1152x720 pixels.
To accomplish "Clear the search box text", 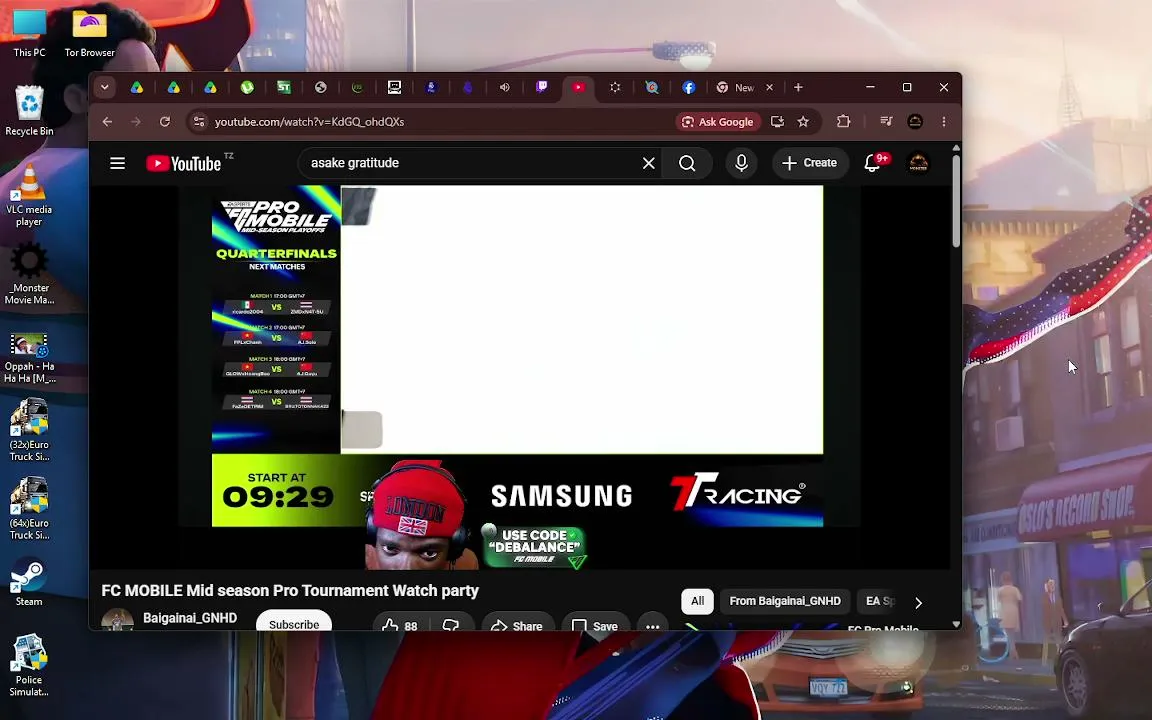I will point(648,163).
